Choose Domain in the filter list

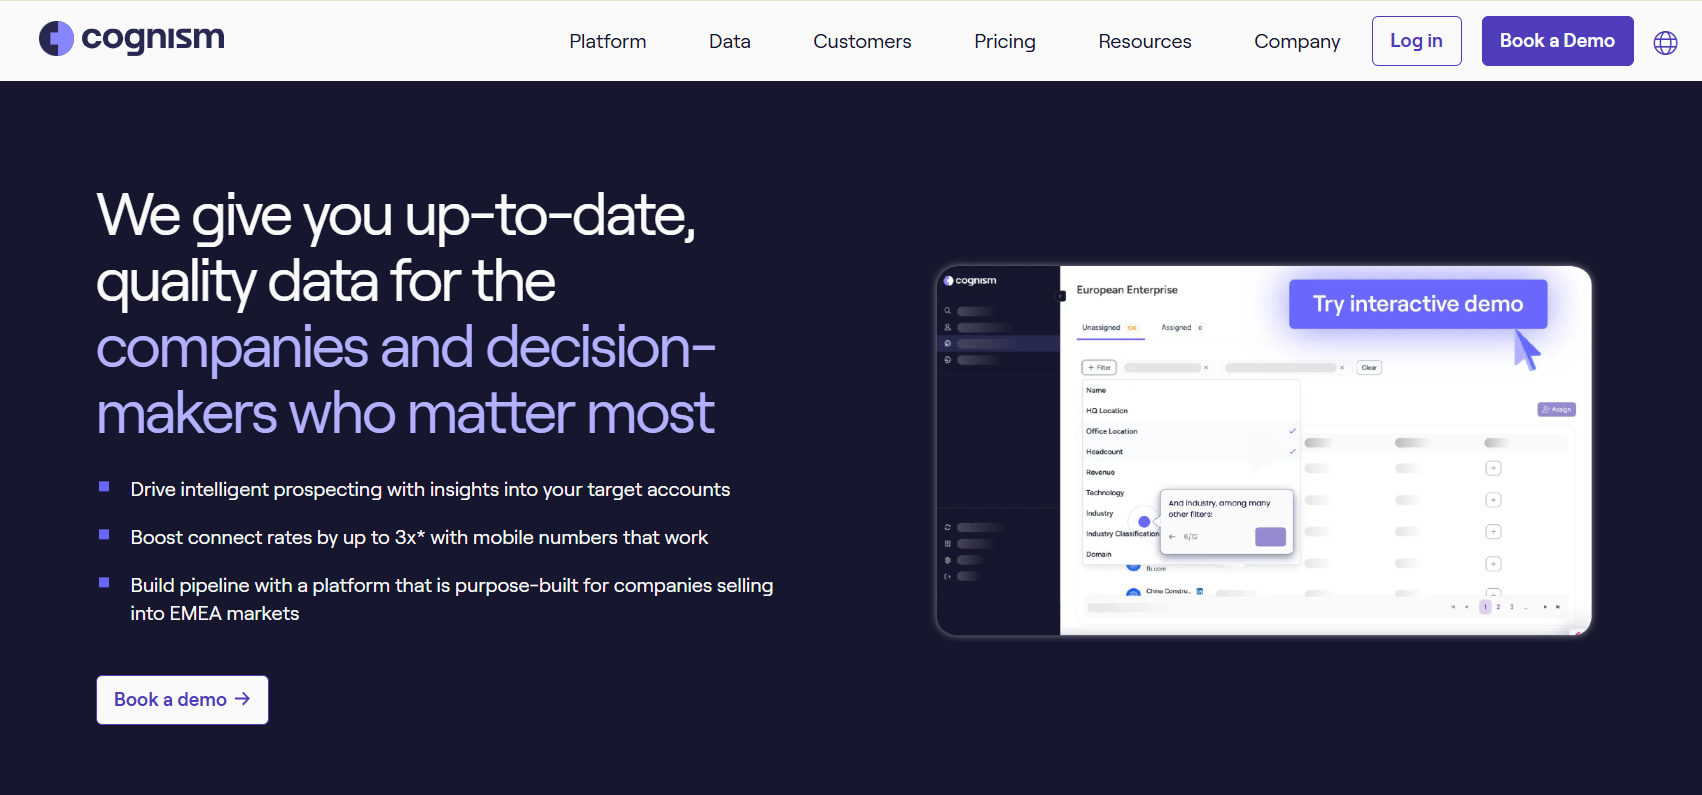1099,554
